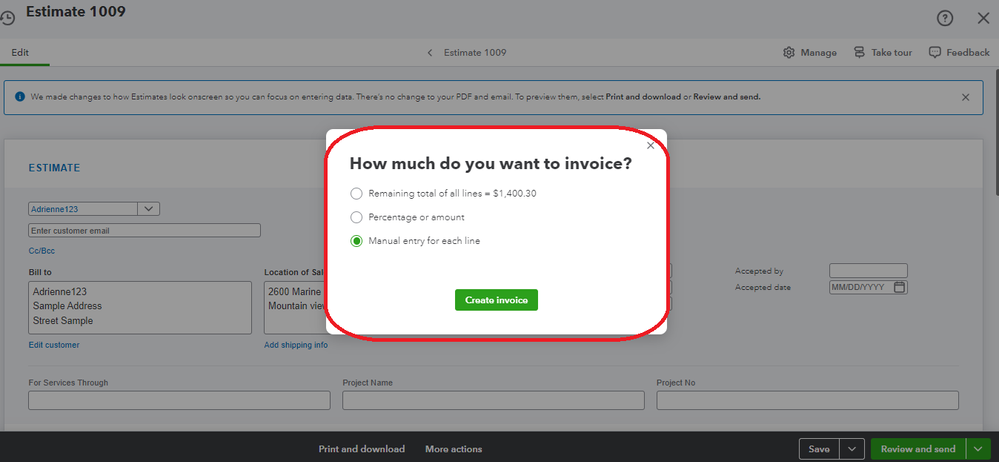Close the Estimate 1009 window
999x462 pixels.
(983, 18)
